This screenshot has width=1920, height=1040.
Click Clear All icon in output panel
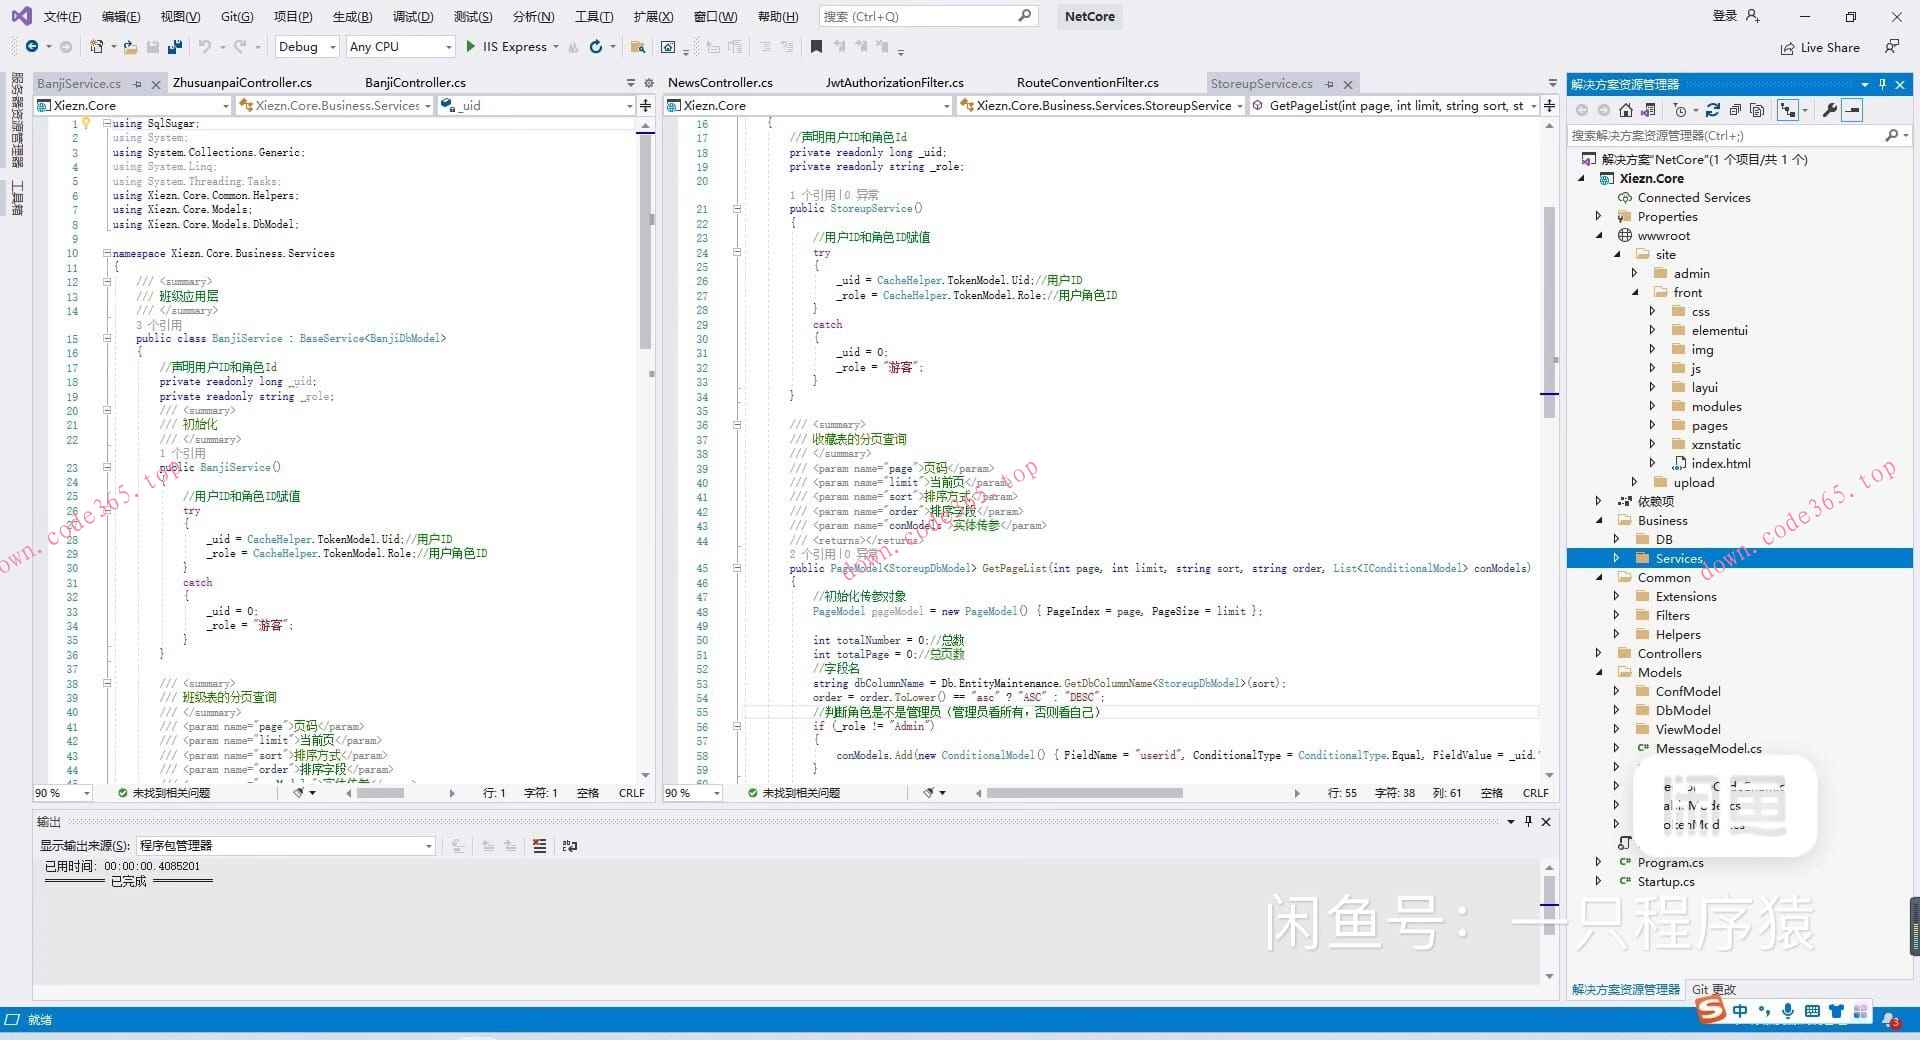tap(539, 846)
